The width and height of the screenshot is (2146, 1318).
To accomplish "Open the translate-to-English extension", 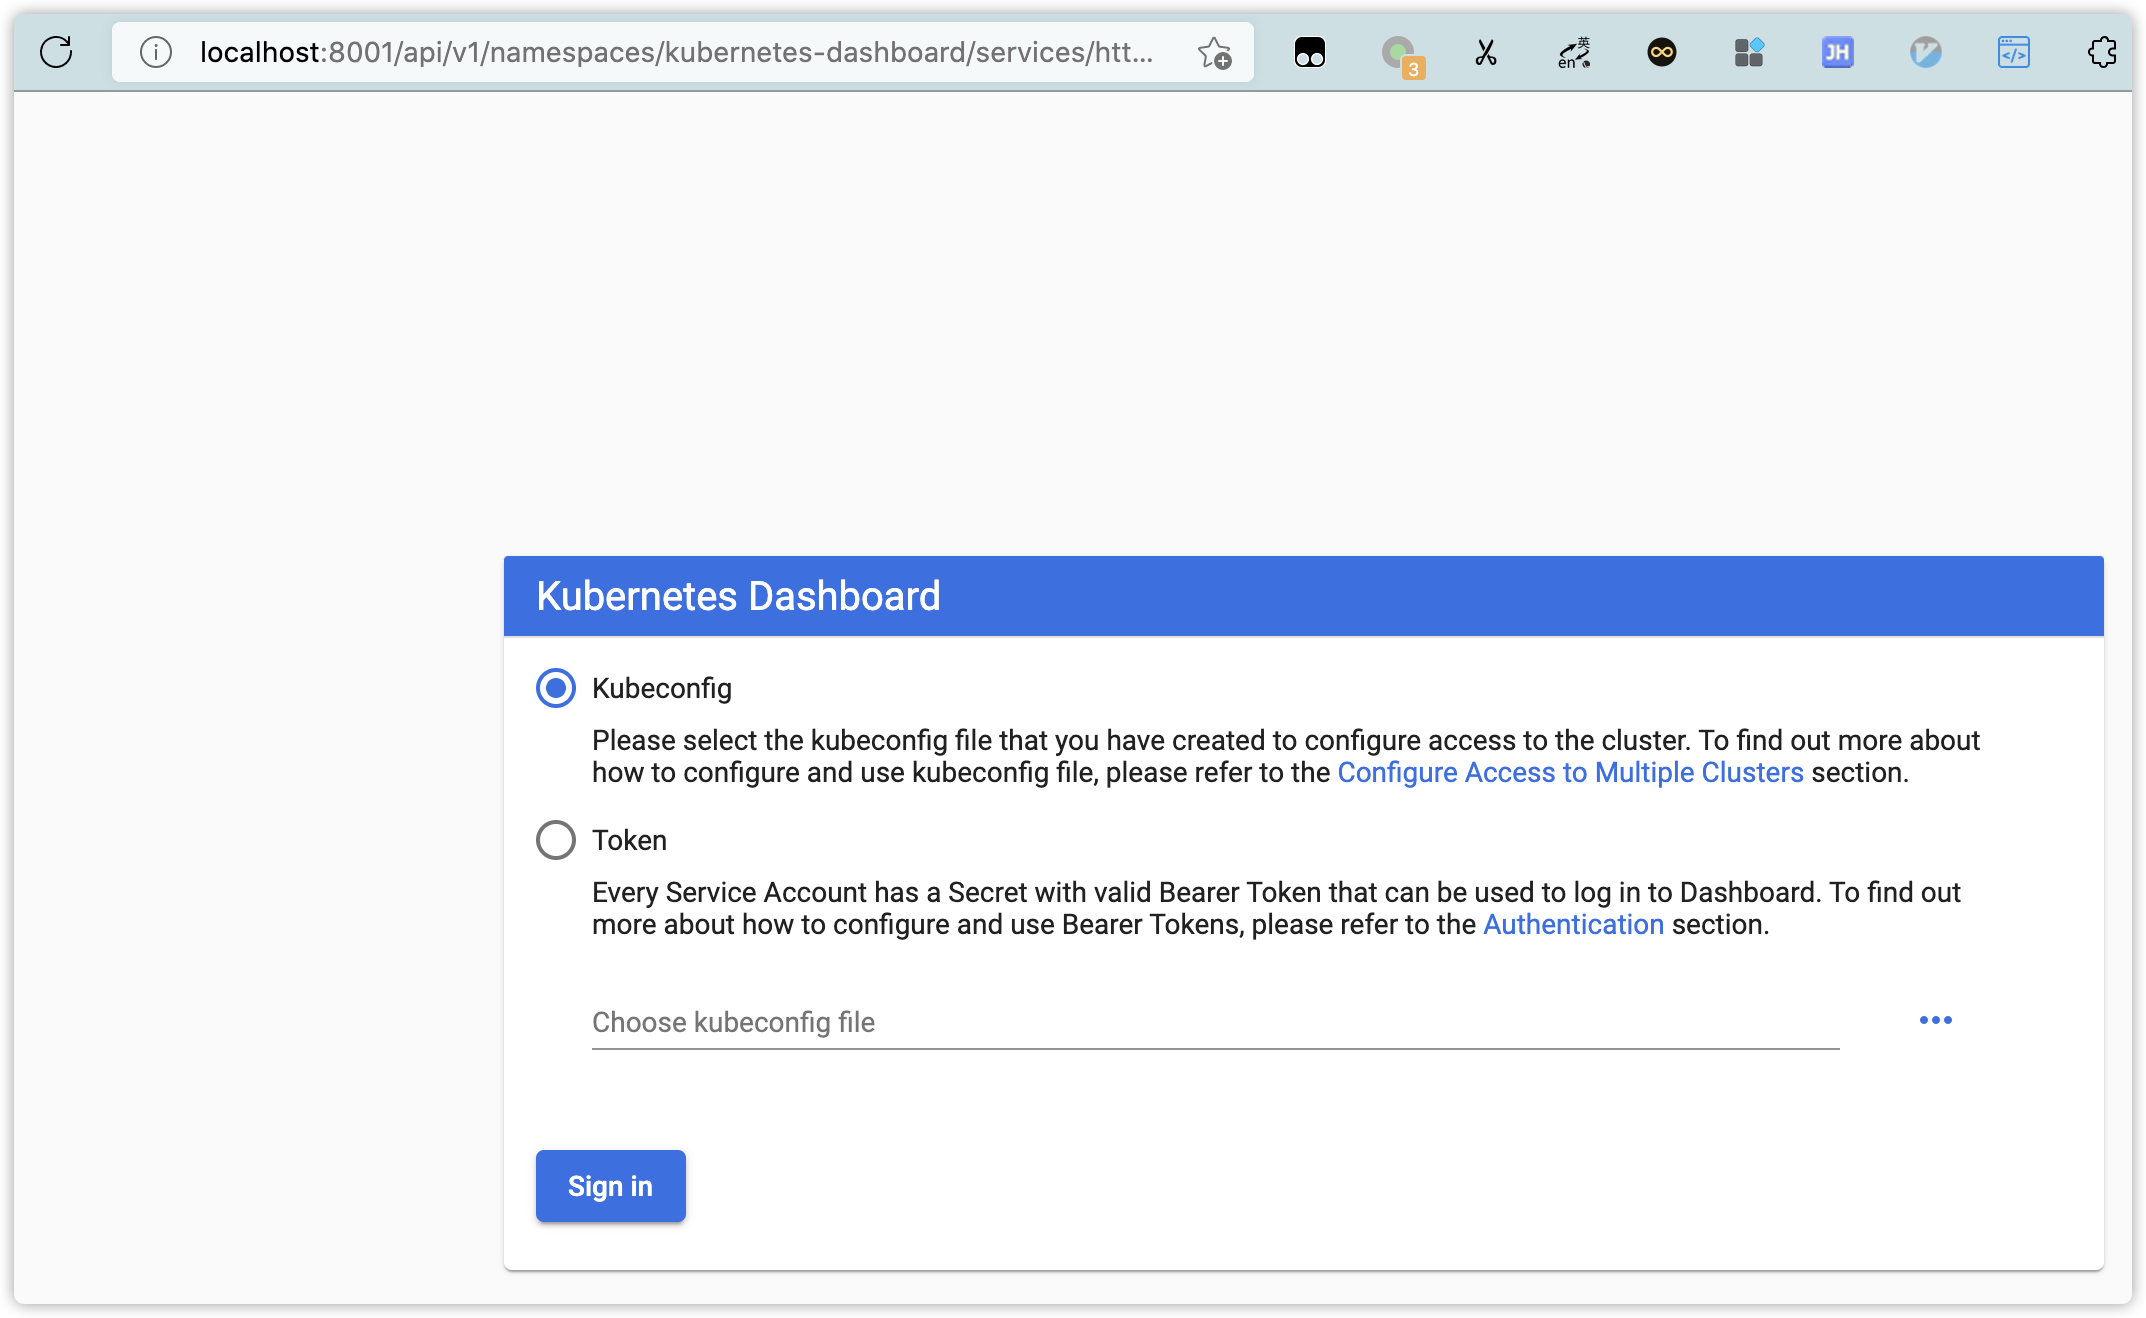I will tap(1574, 52).
